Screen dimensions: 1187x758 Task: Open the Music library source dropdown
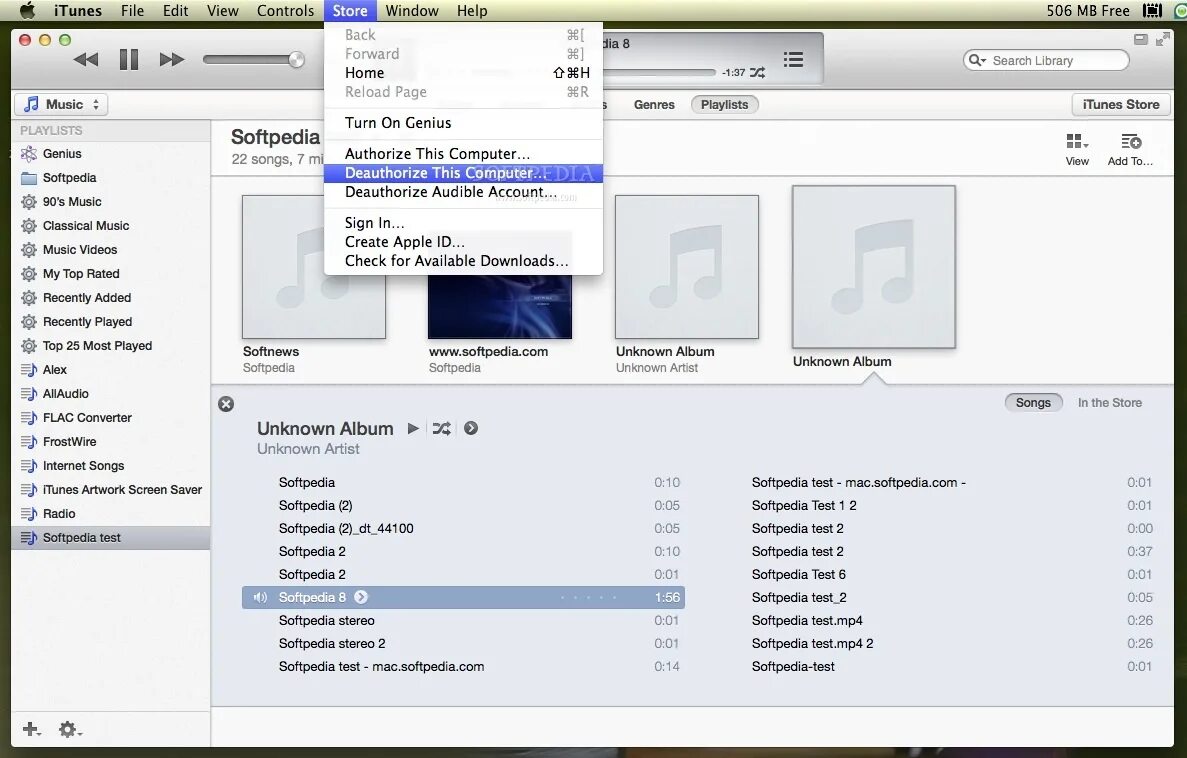pyautogui.click(x=60, y=104)
